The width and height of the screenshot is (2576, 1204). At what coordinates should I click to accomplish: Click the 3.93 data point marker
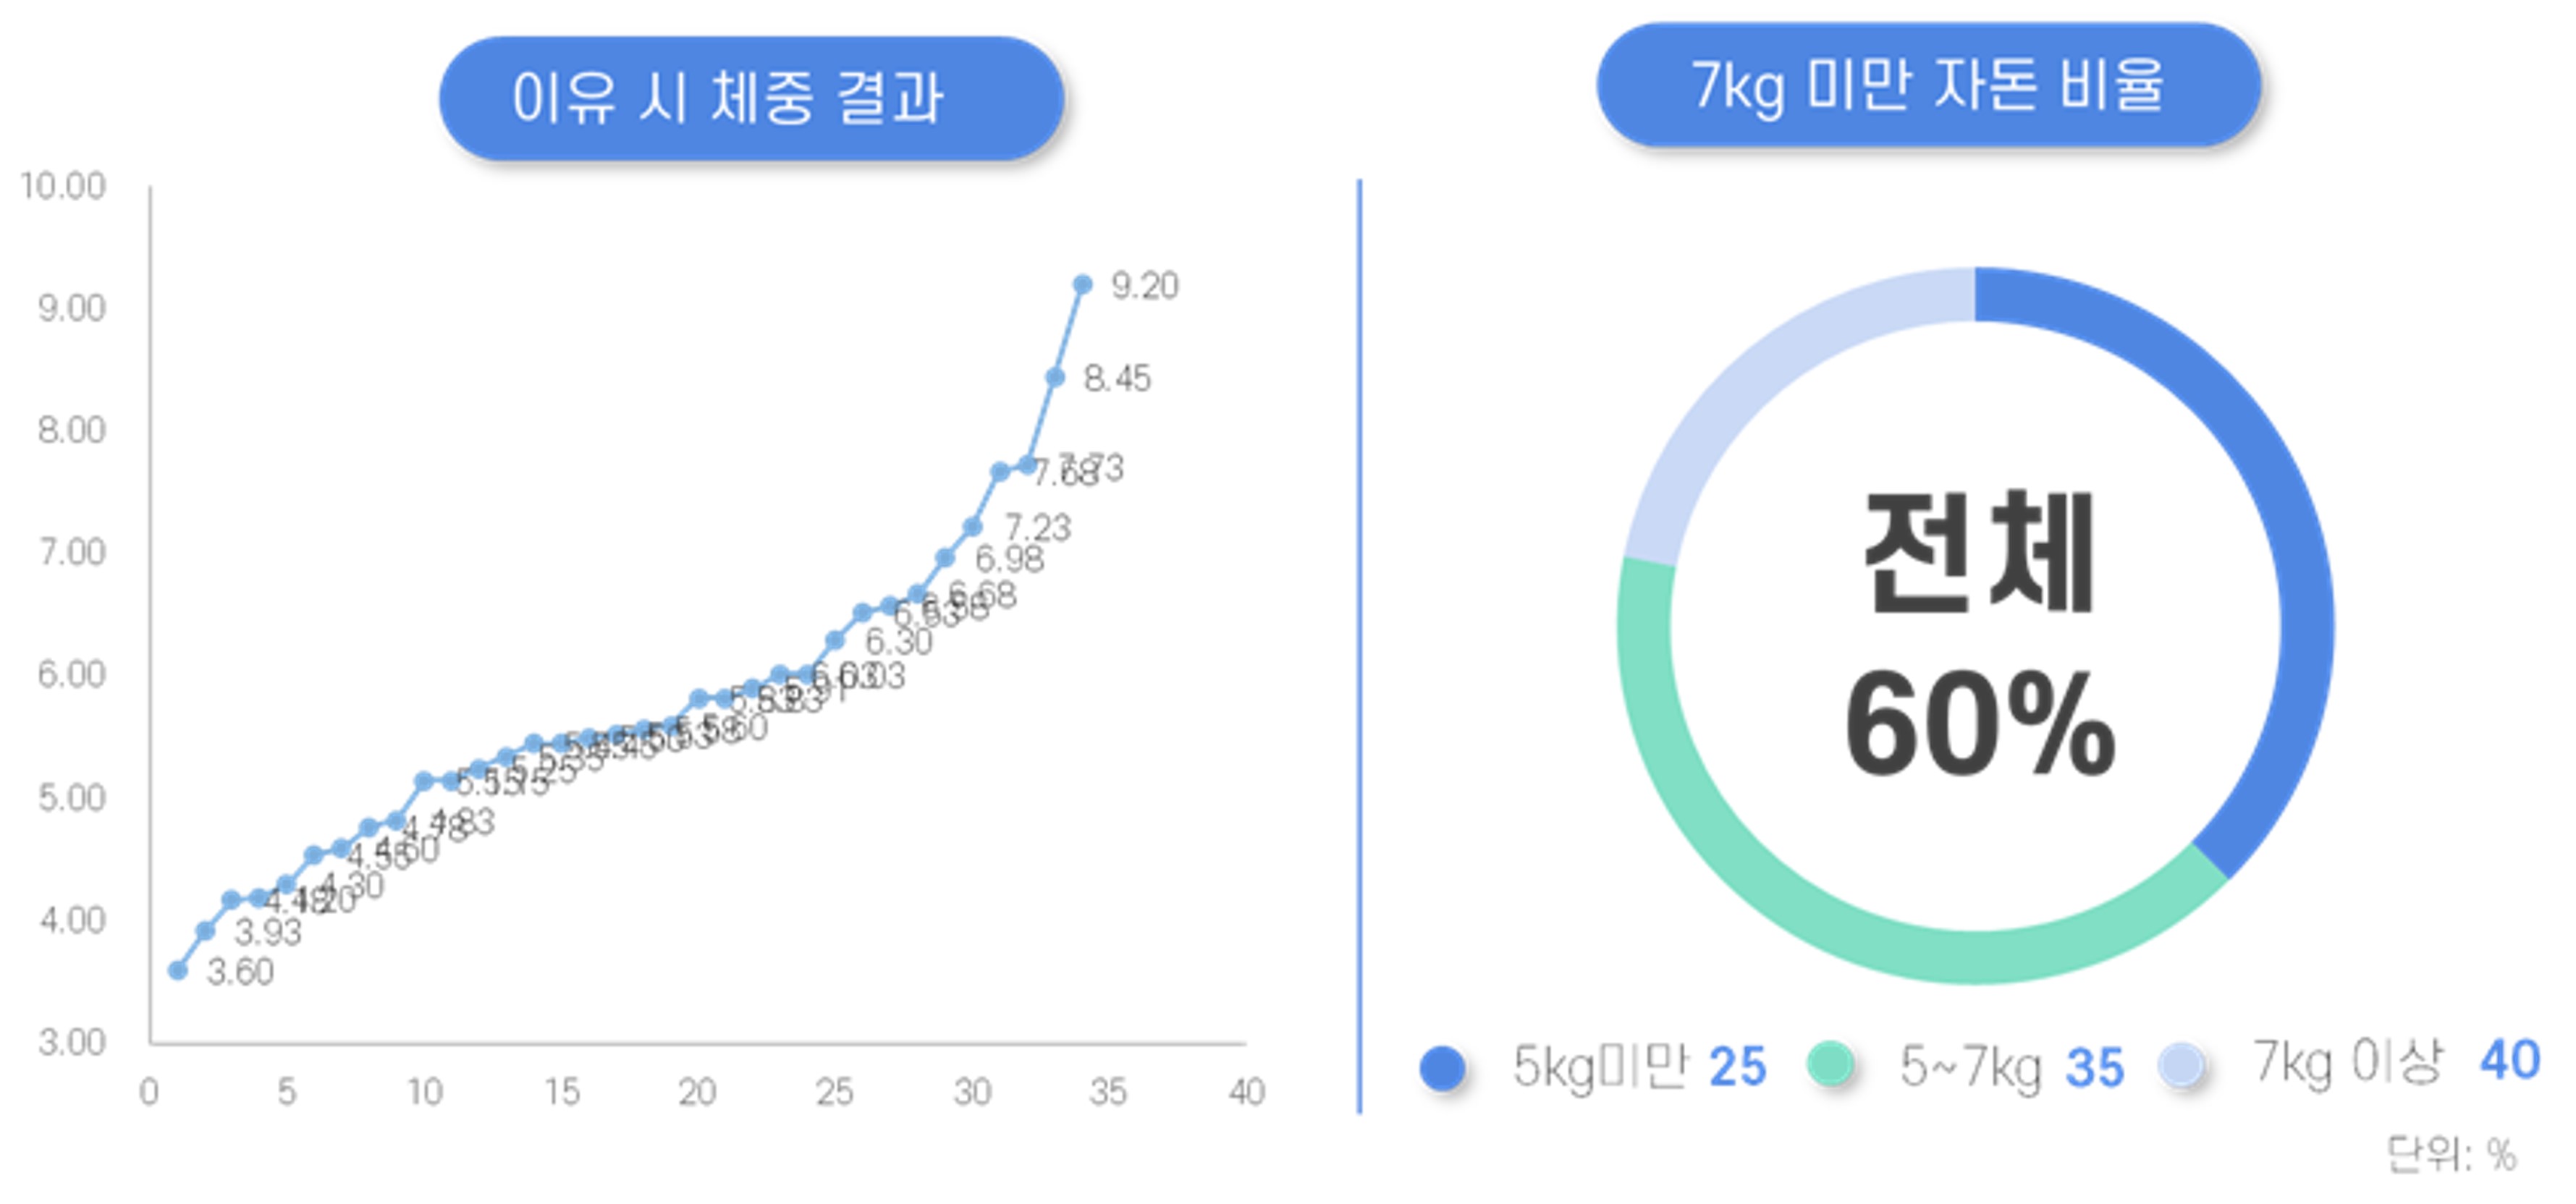(x=205, y=931)
